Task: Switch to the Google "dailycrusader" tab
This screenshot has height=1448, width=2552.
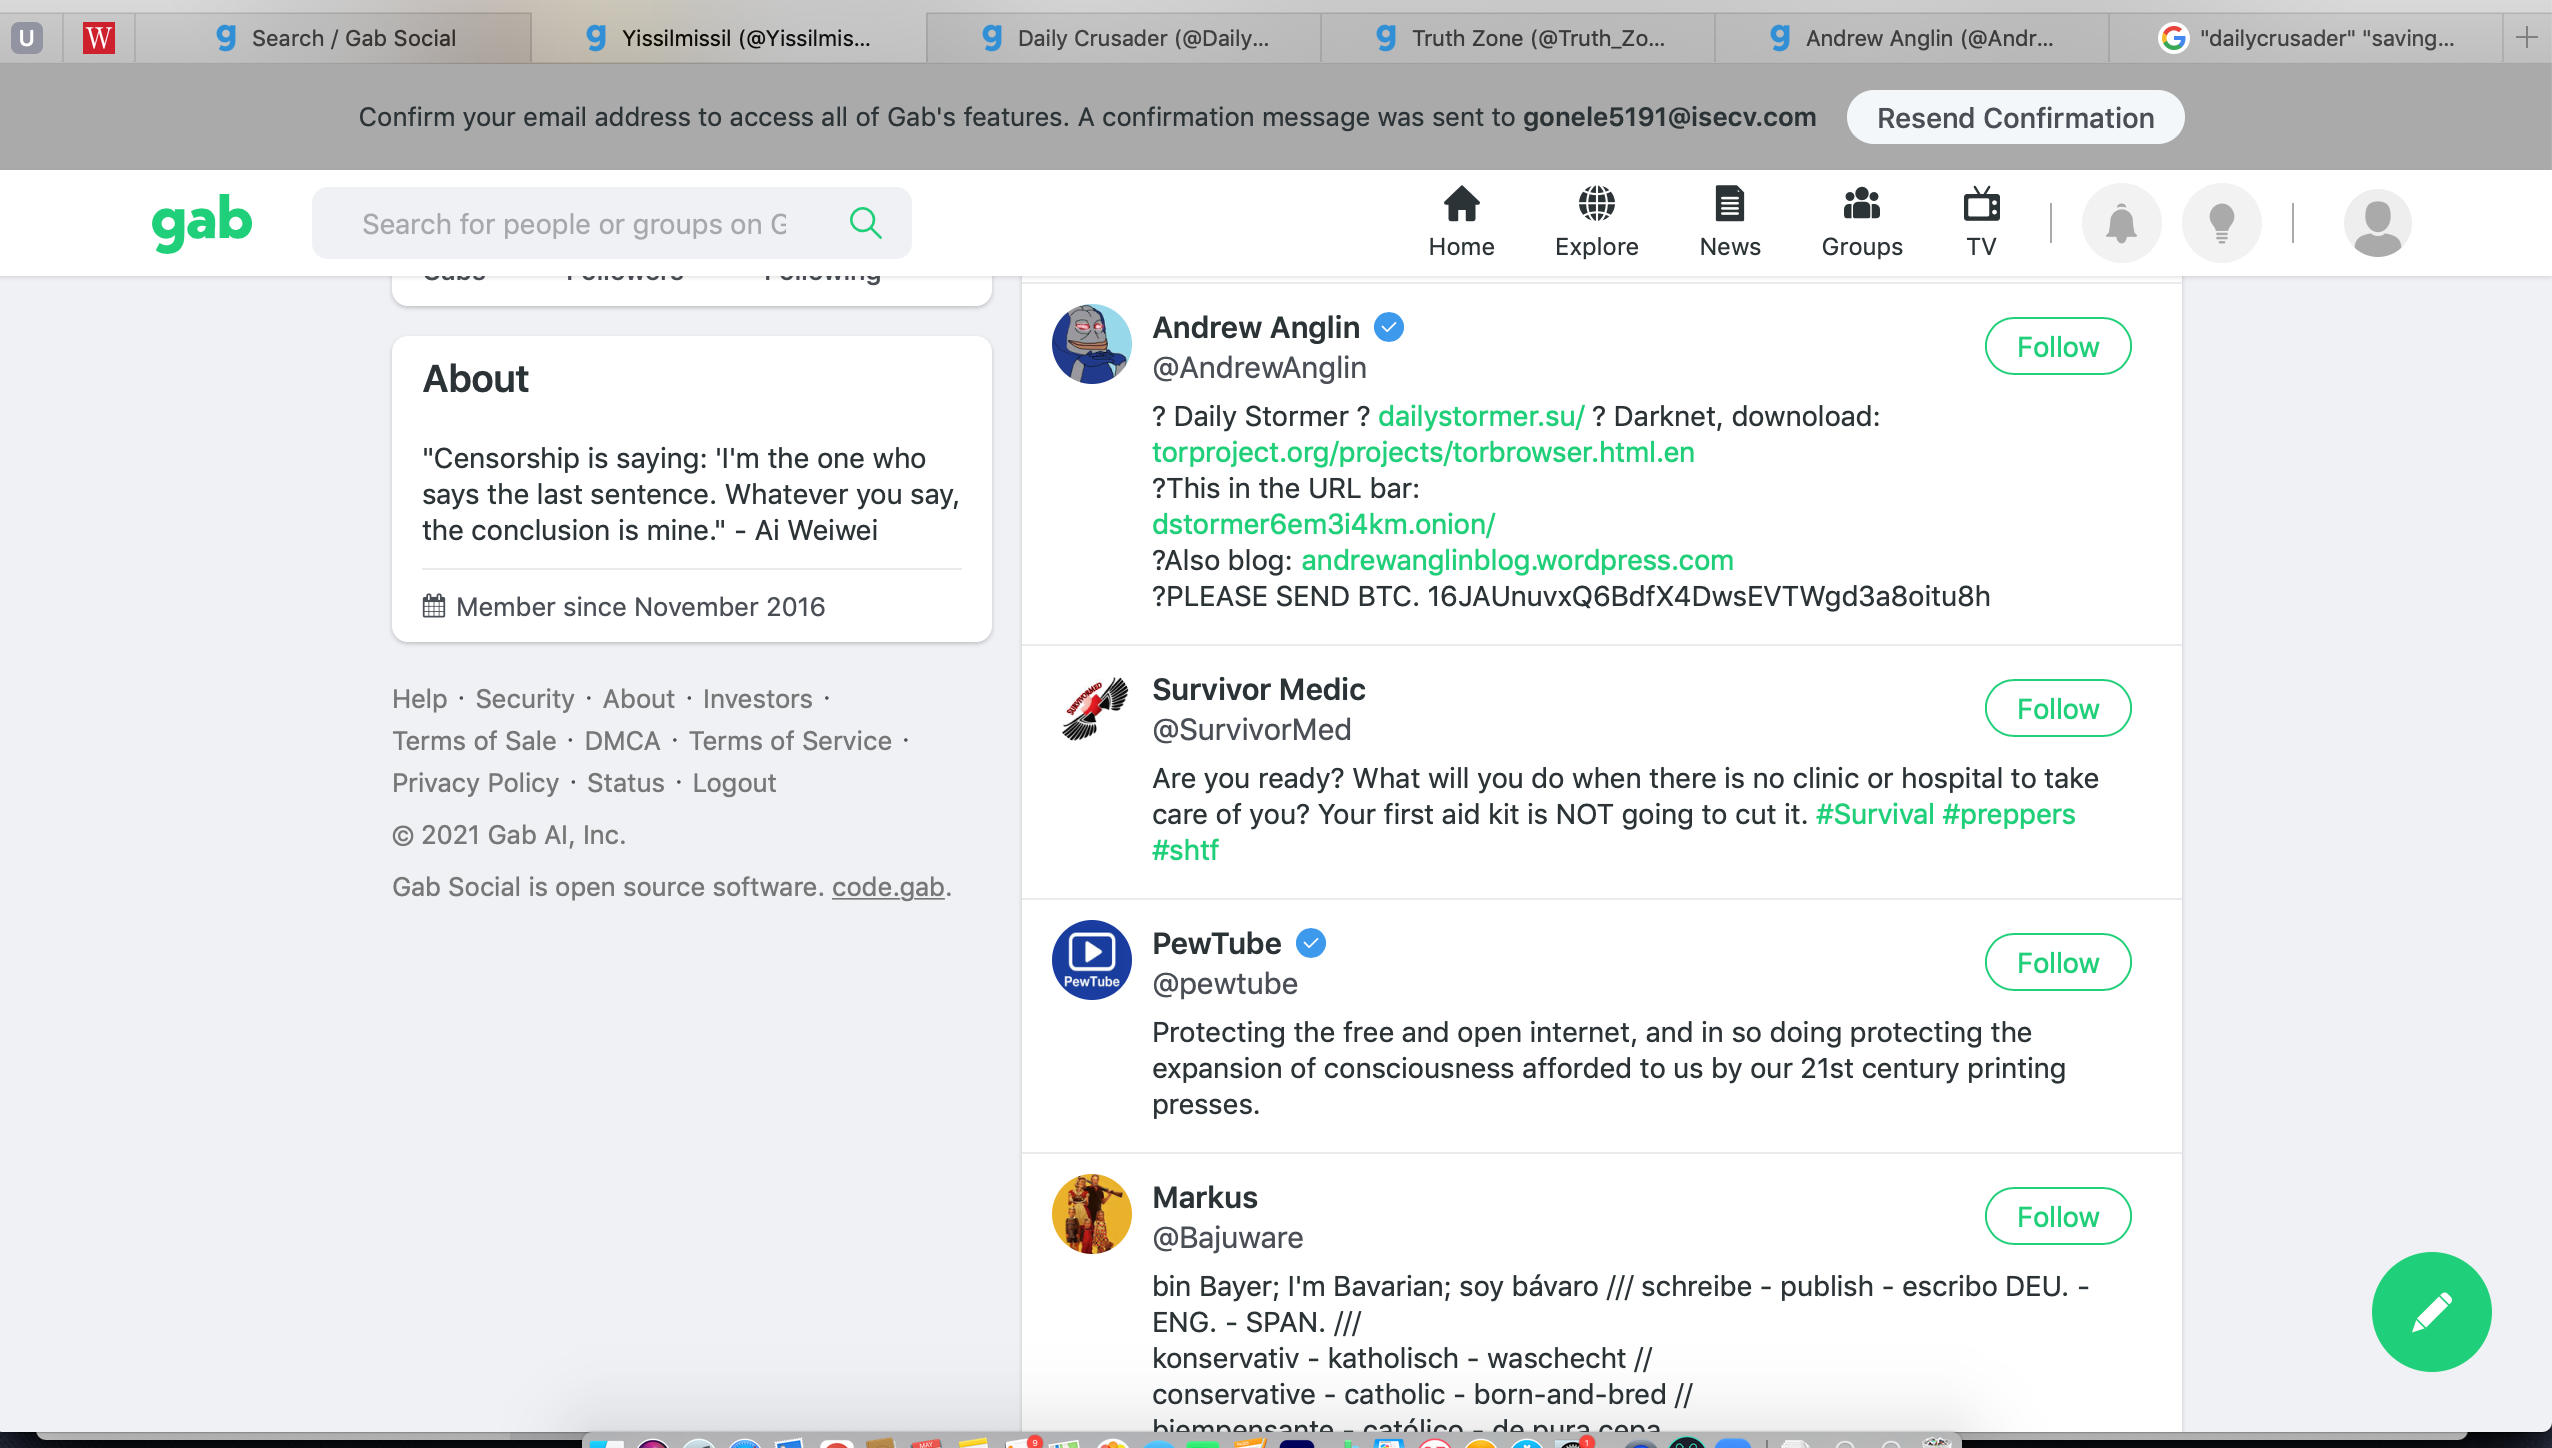Action: [2306, 38]
